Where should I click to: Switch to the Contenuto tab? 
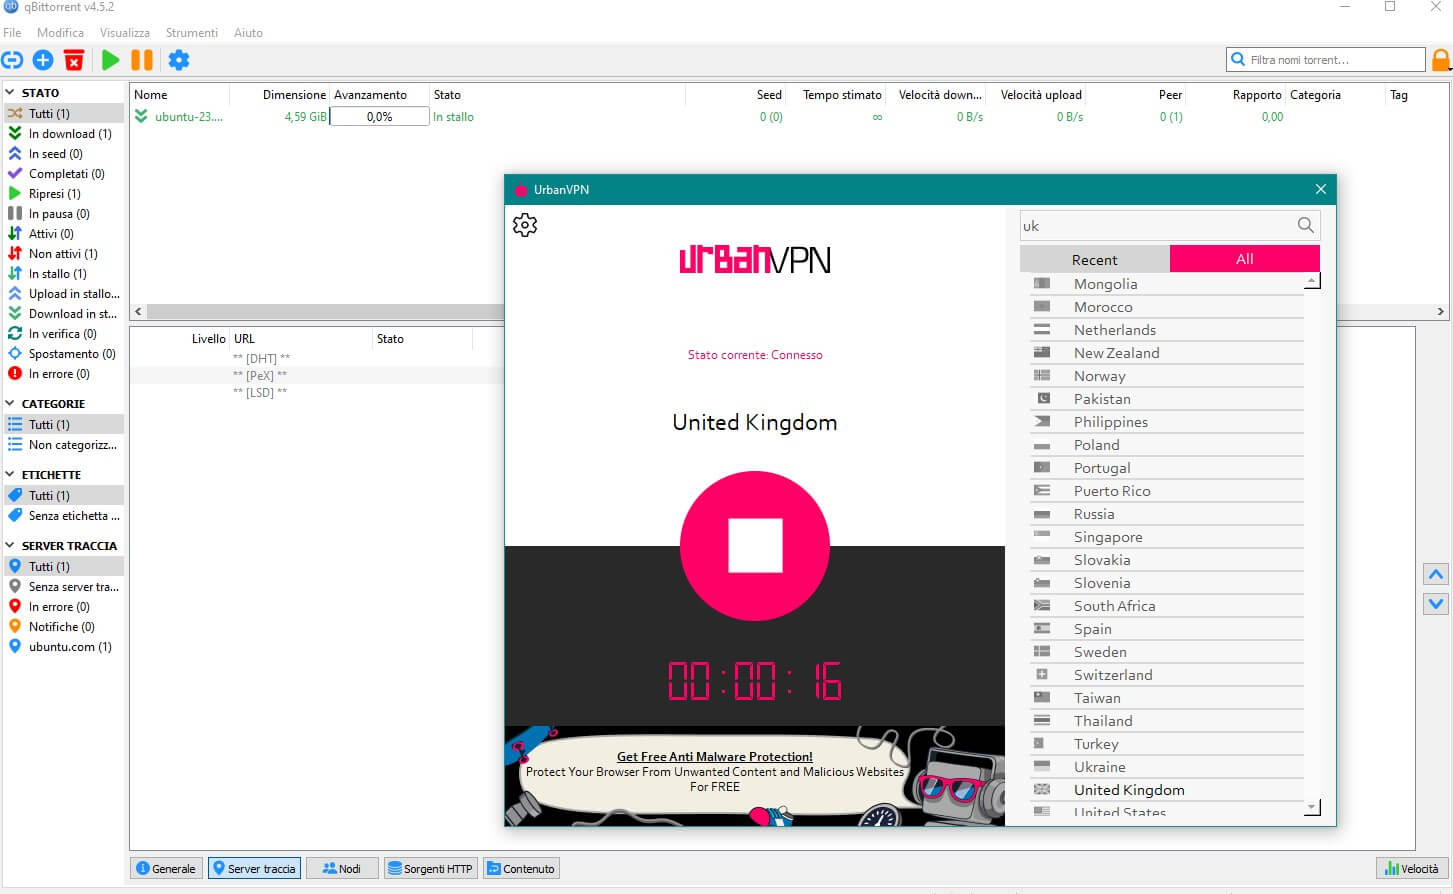point(520,868)
